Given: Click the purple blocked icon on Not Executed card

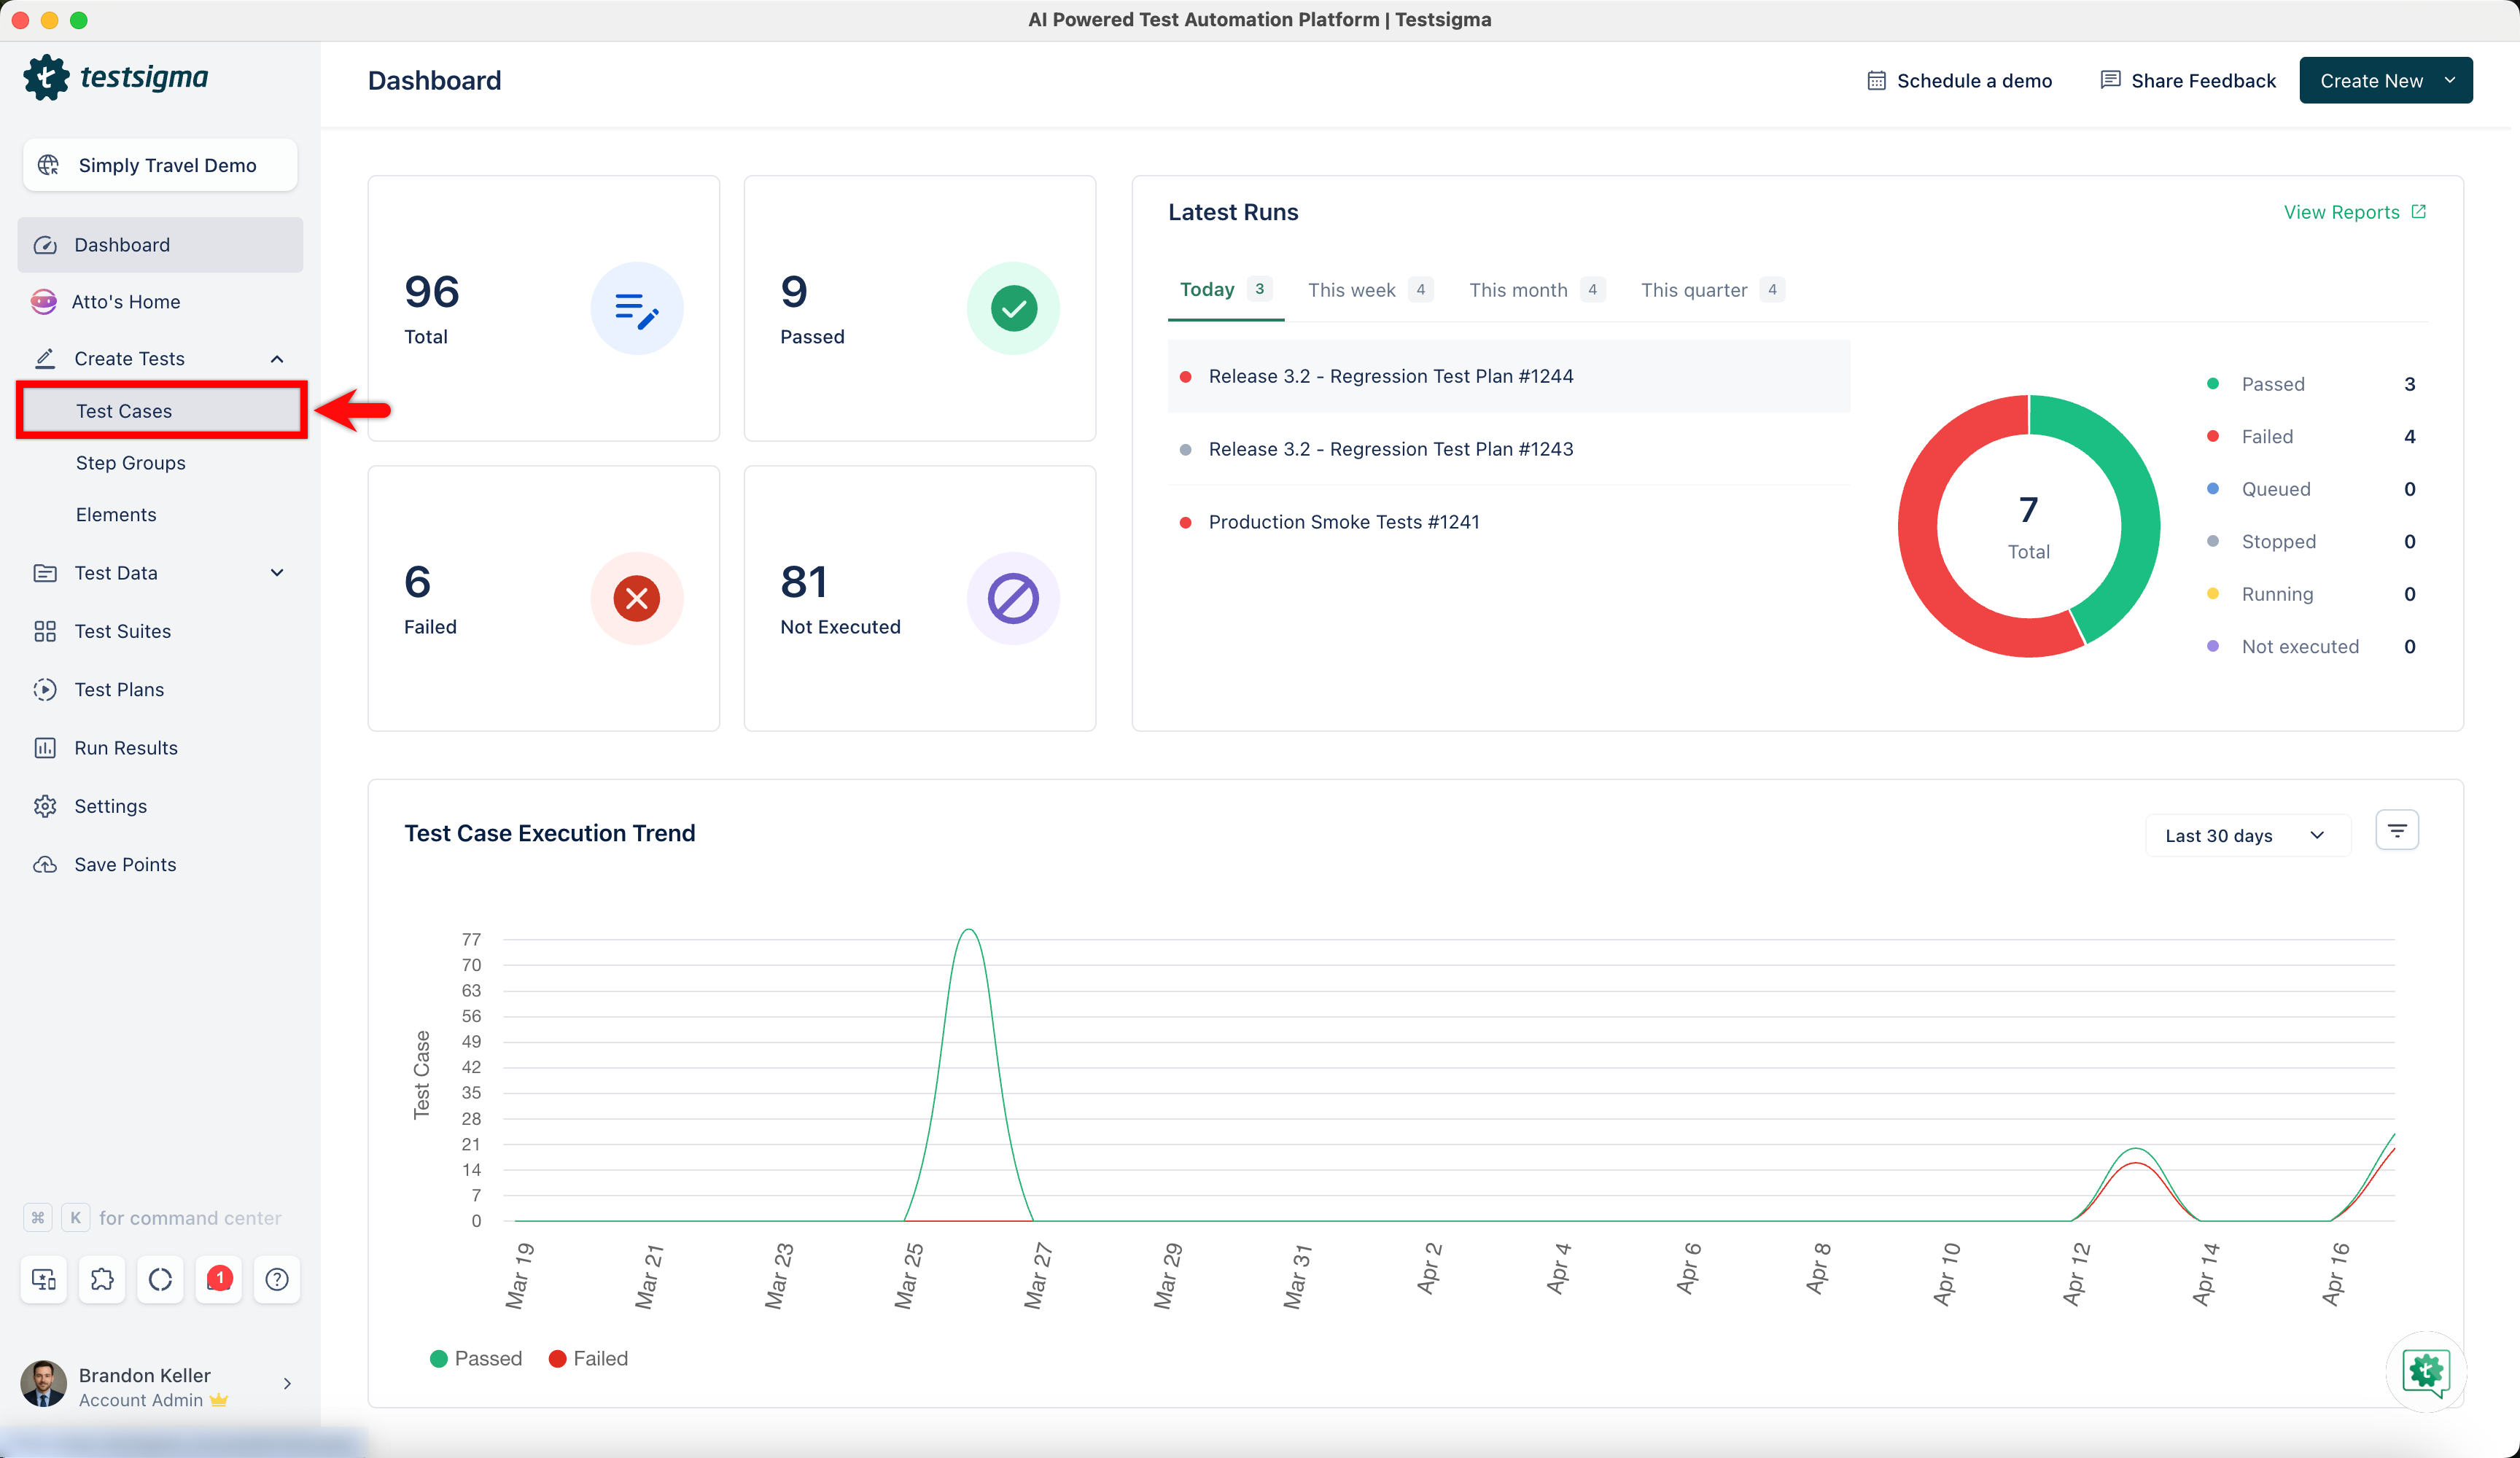Looking at the screenshot, I should 1013,599.
